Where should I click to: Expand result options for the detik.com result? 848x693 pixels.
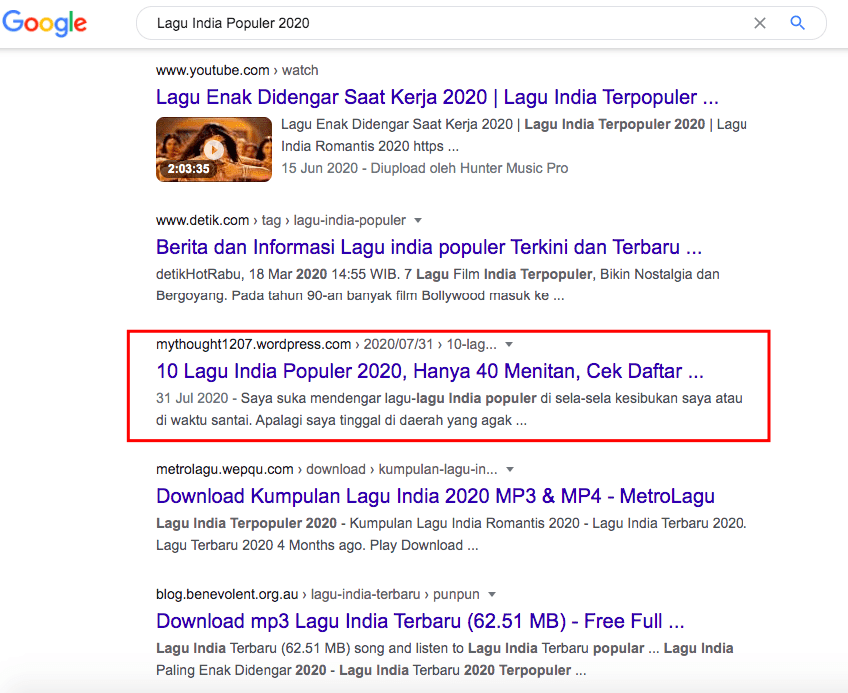click(x=417, y=220)
